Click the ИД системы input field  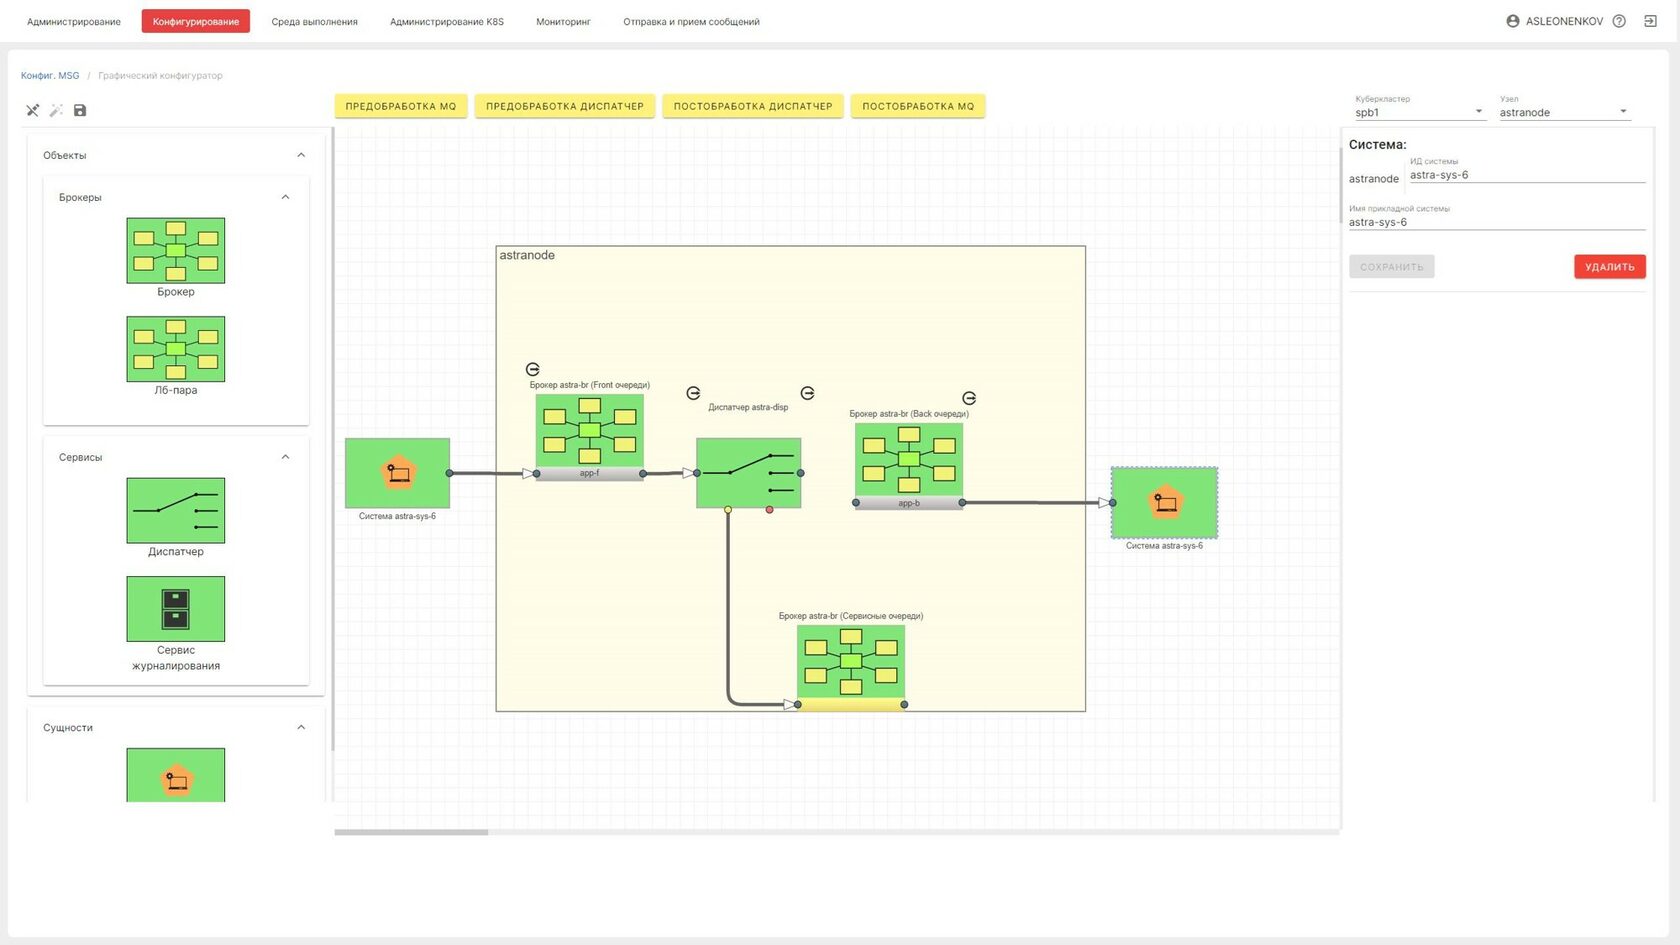coord(1527,175)
